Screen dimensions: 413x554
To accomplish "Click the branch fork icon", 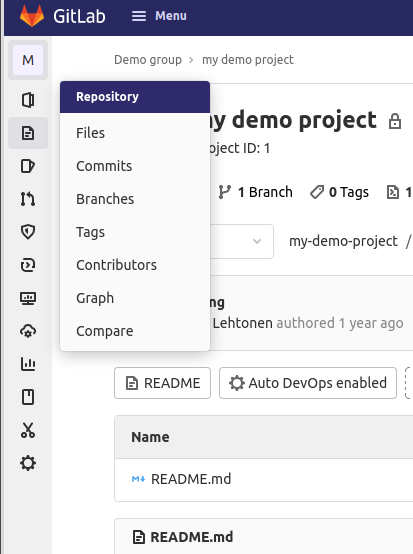I will click(x=224, y=192).
